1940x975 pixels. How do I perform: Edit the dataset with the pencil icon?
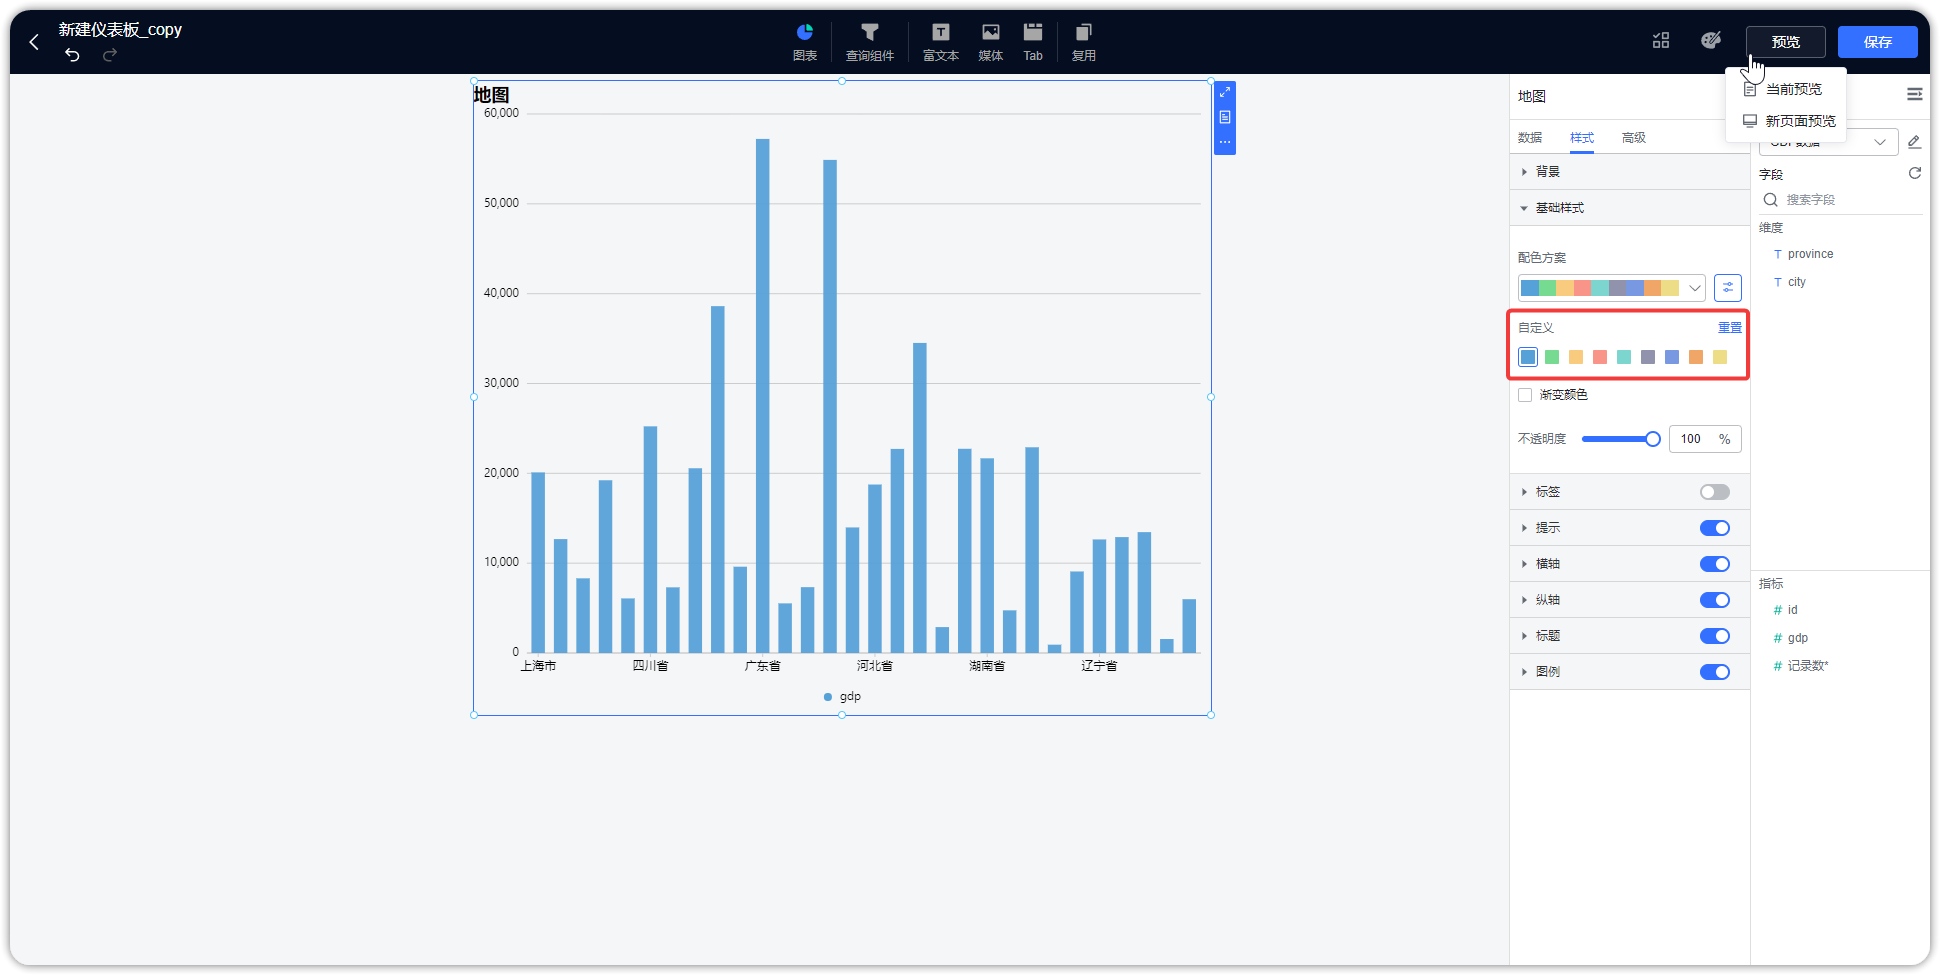pos(1914,142)
